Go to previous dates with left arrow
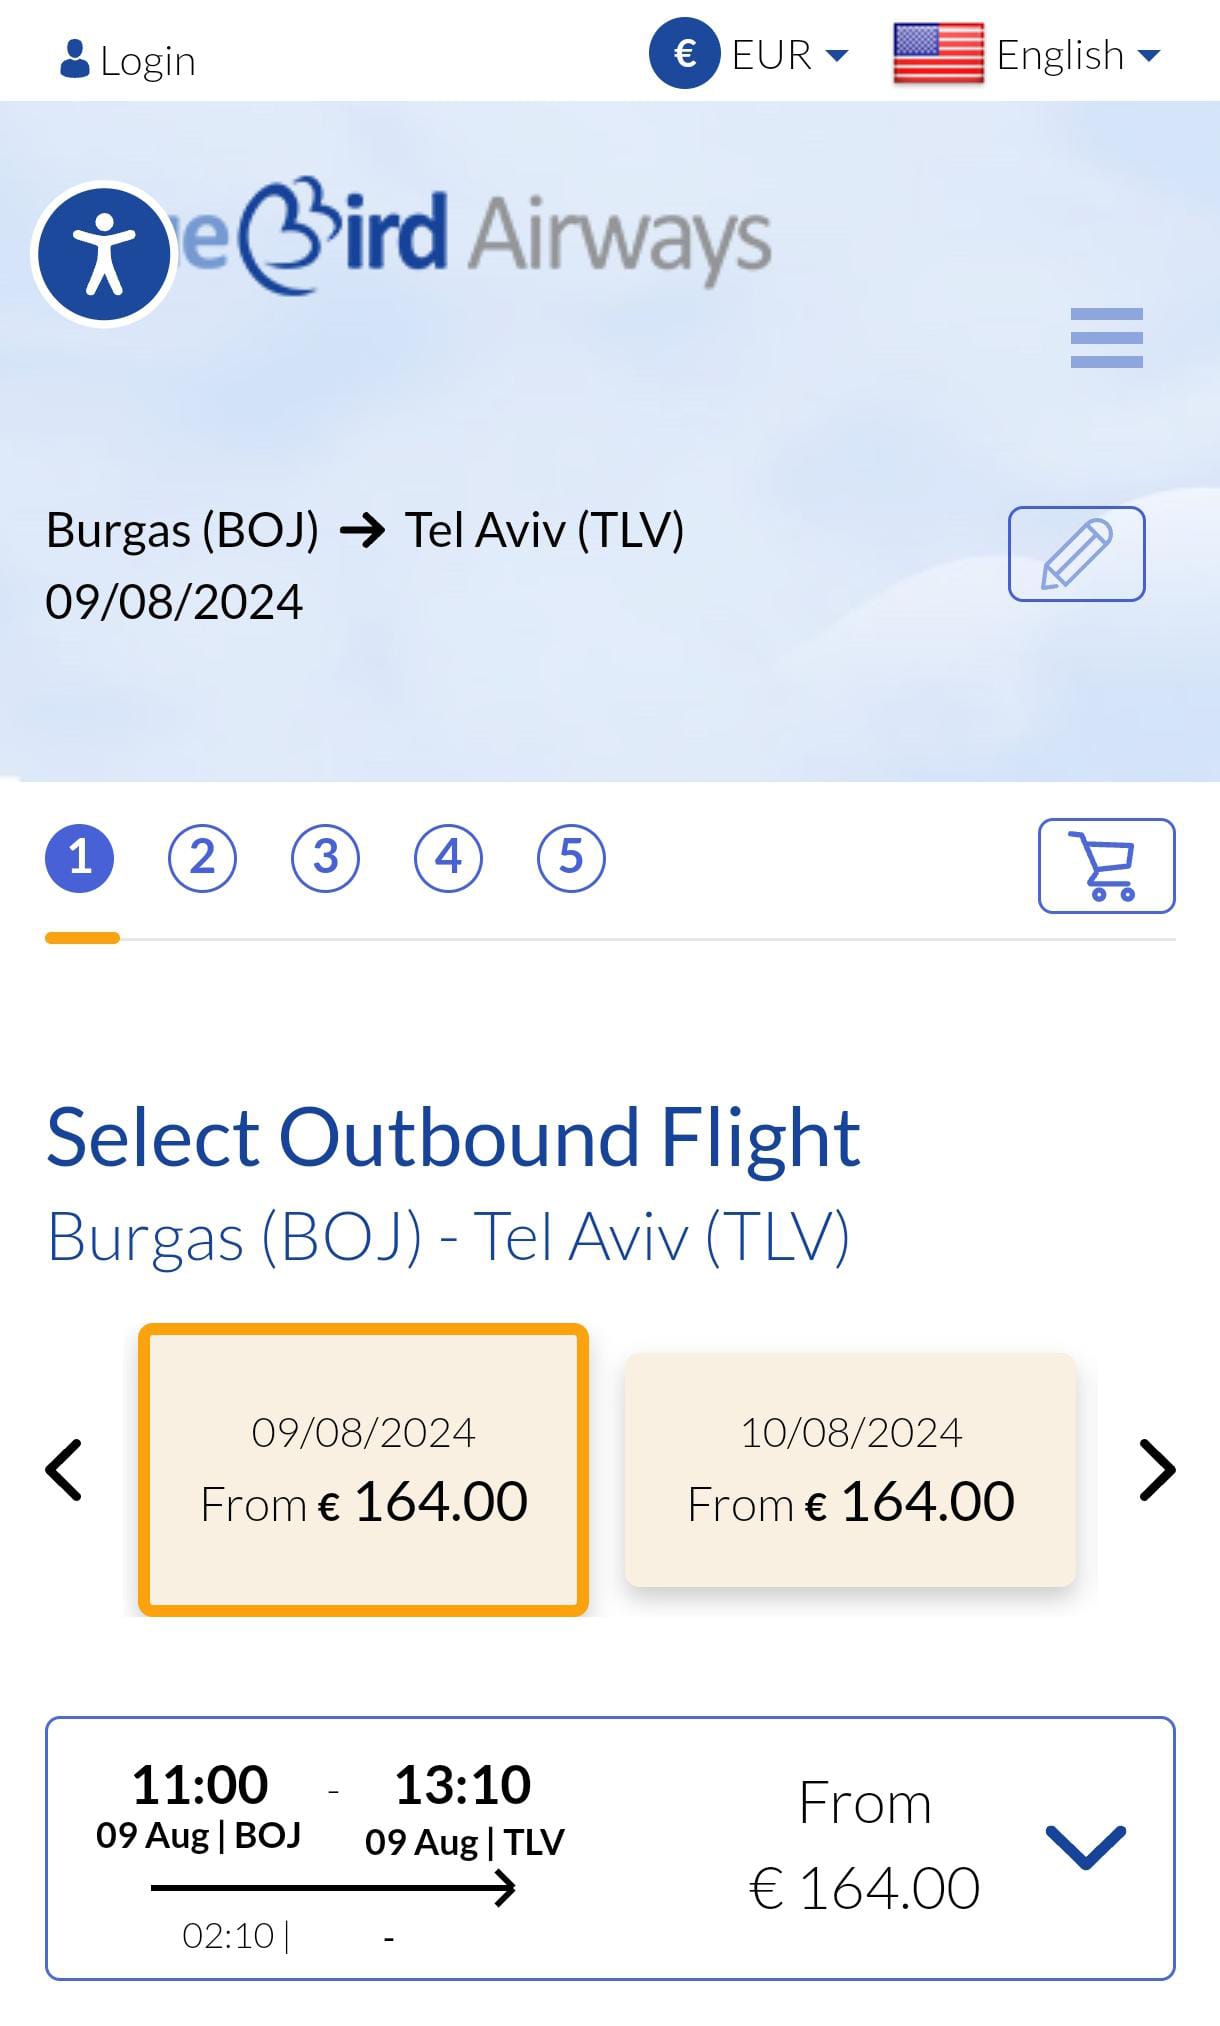This screenshot has height=2026, width=1220. (x=64, y=1470)
